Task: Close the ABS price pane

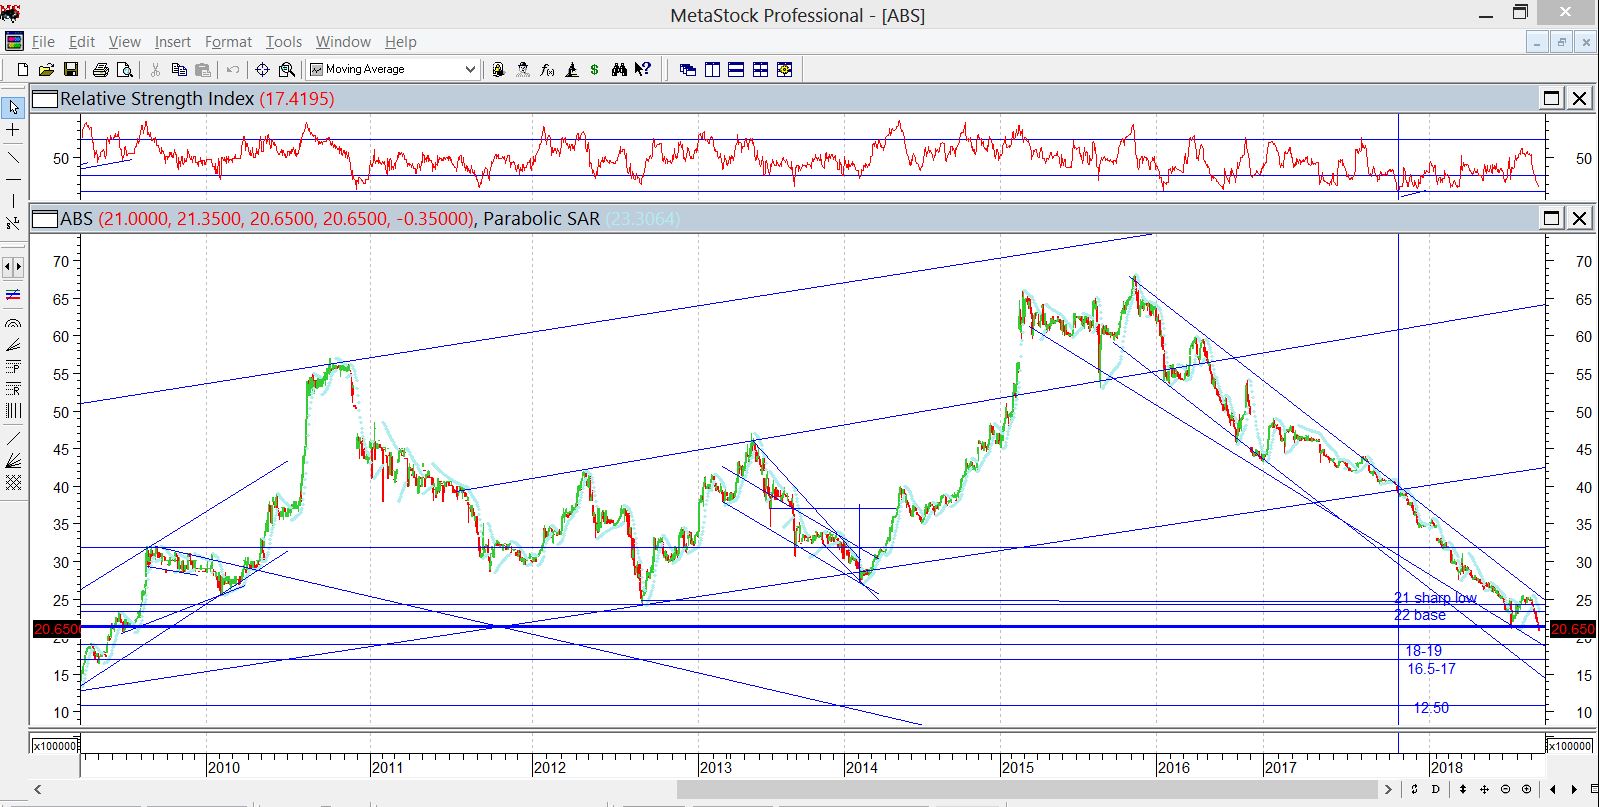Action: (1579, 218)
